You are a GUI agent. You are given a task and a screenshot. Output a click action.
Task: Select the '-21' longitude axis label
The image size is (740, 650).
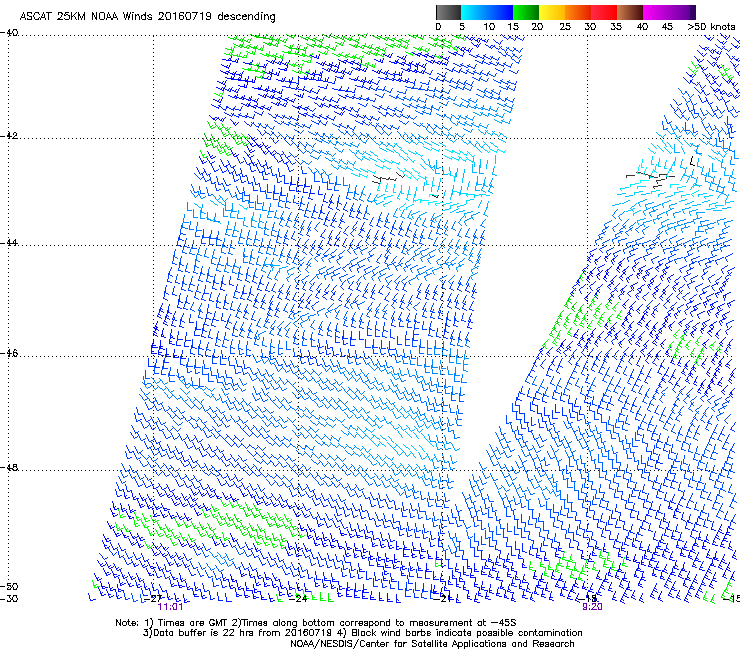click(443, 599)
